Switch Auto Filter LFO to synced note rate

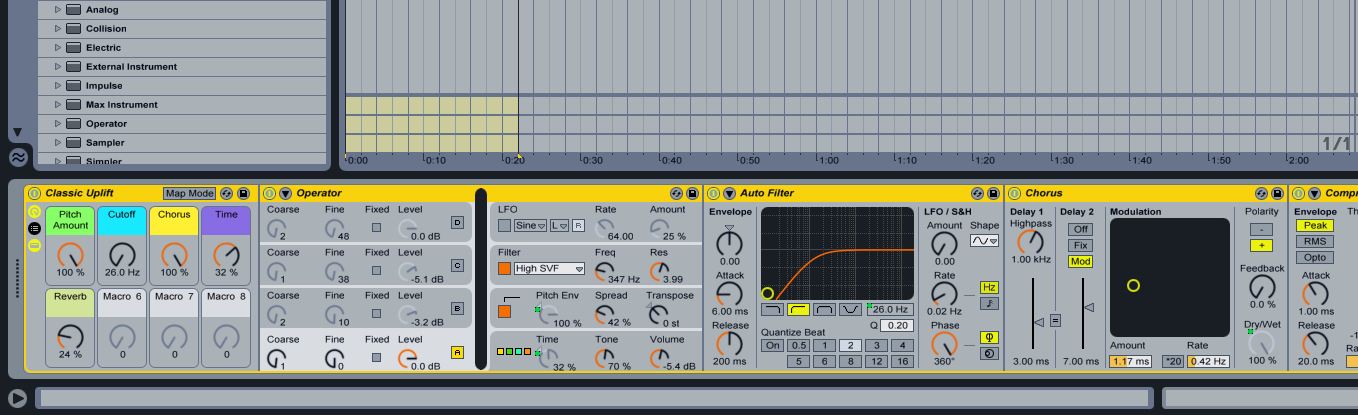989,303
